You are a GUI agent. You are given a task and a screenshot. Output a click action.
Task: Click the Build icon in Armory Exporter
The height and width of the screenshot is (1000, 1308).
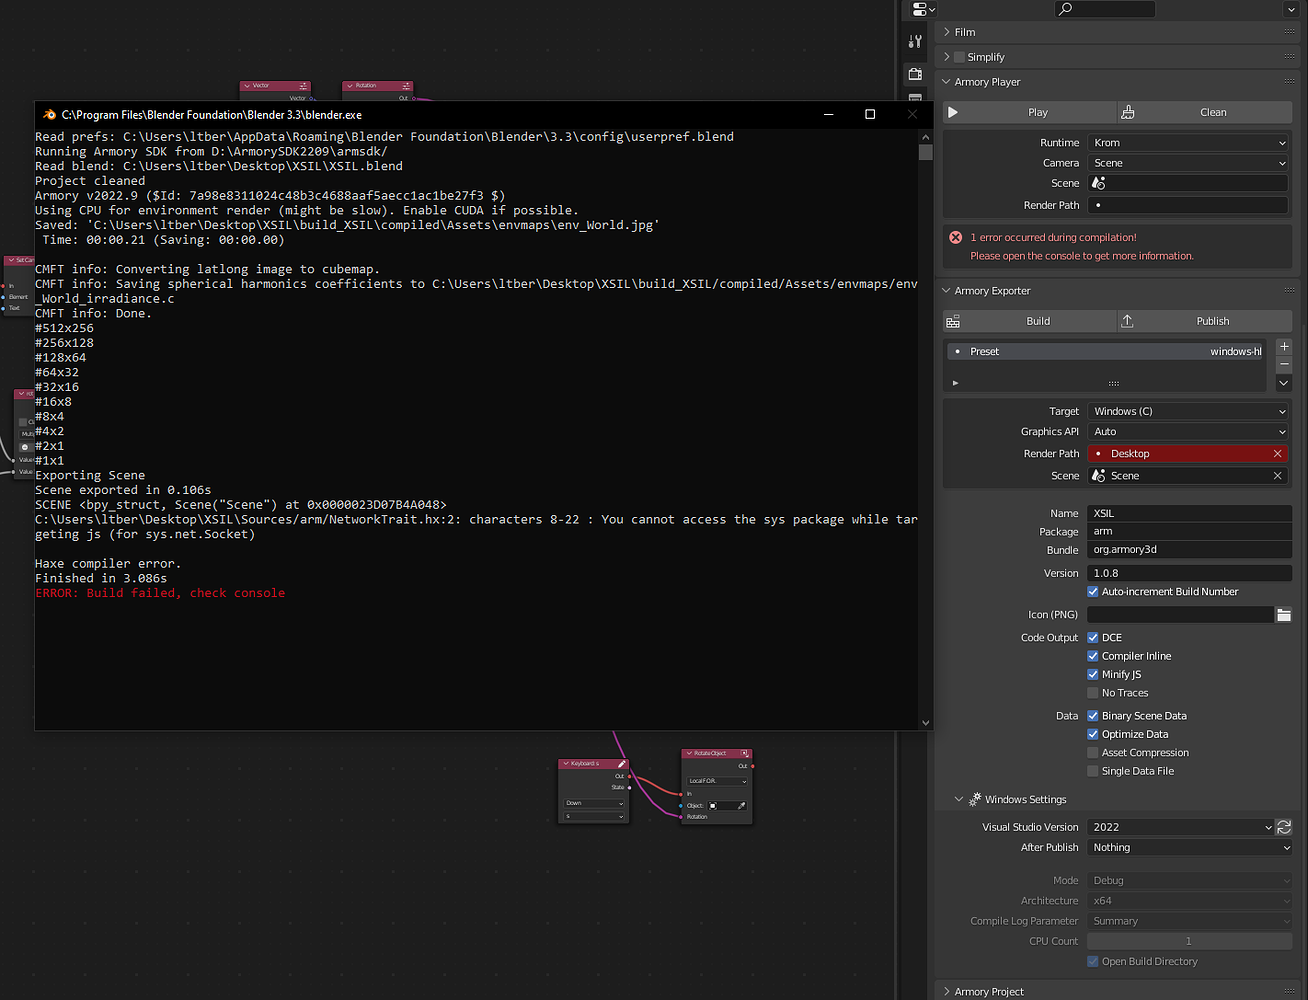click(x=953, y=320)
